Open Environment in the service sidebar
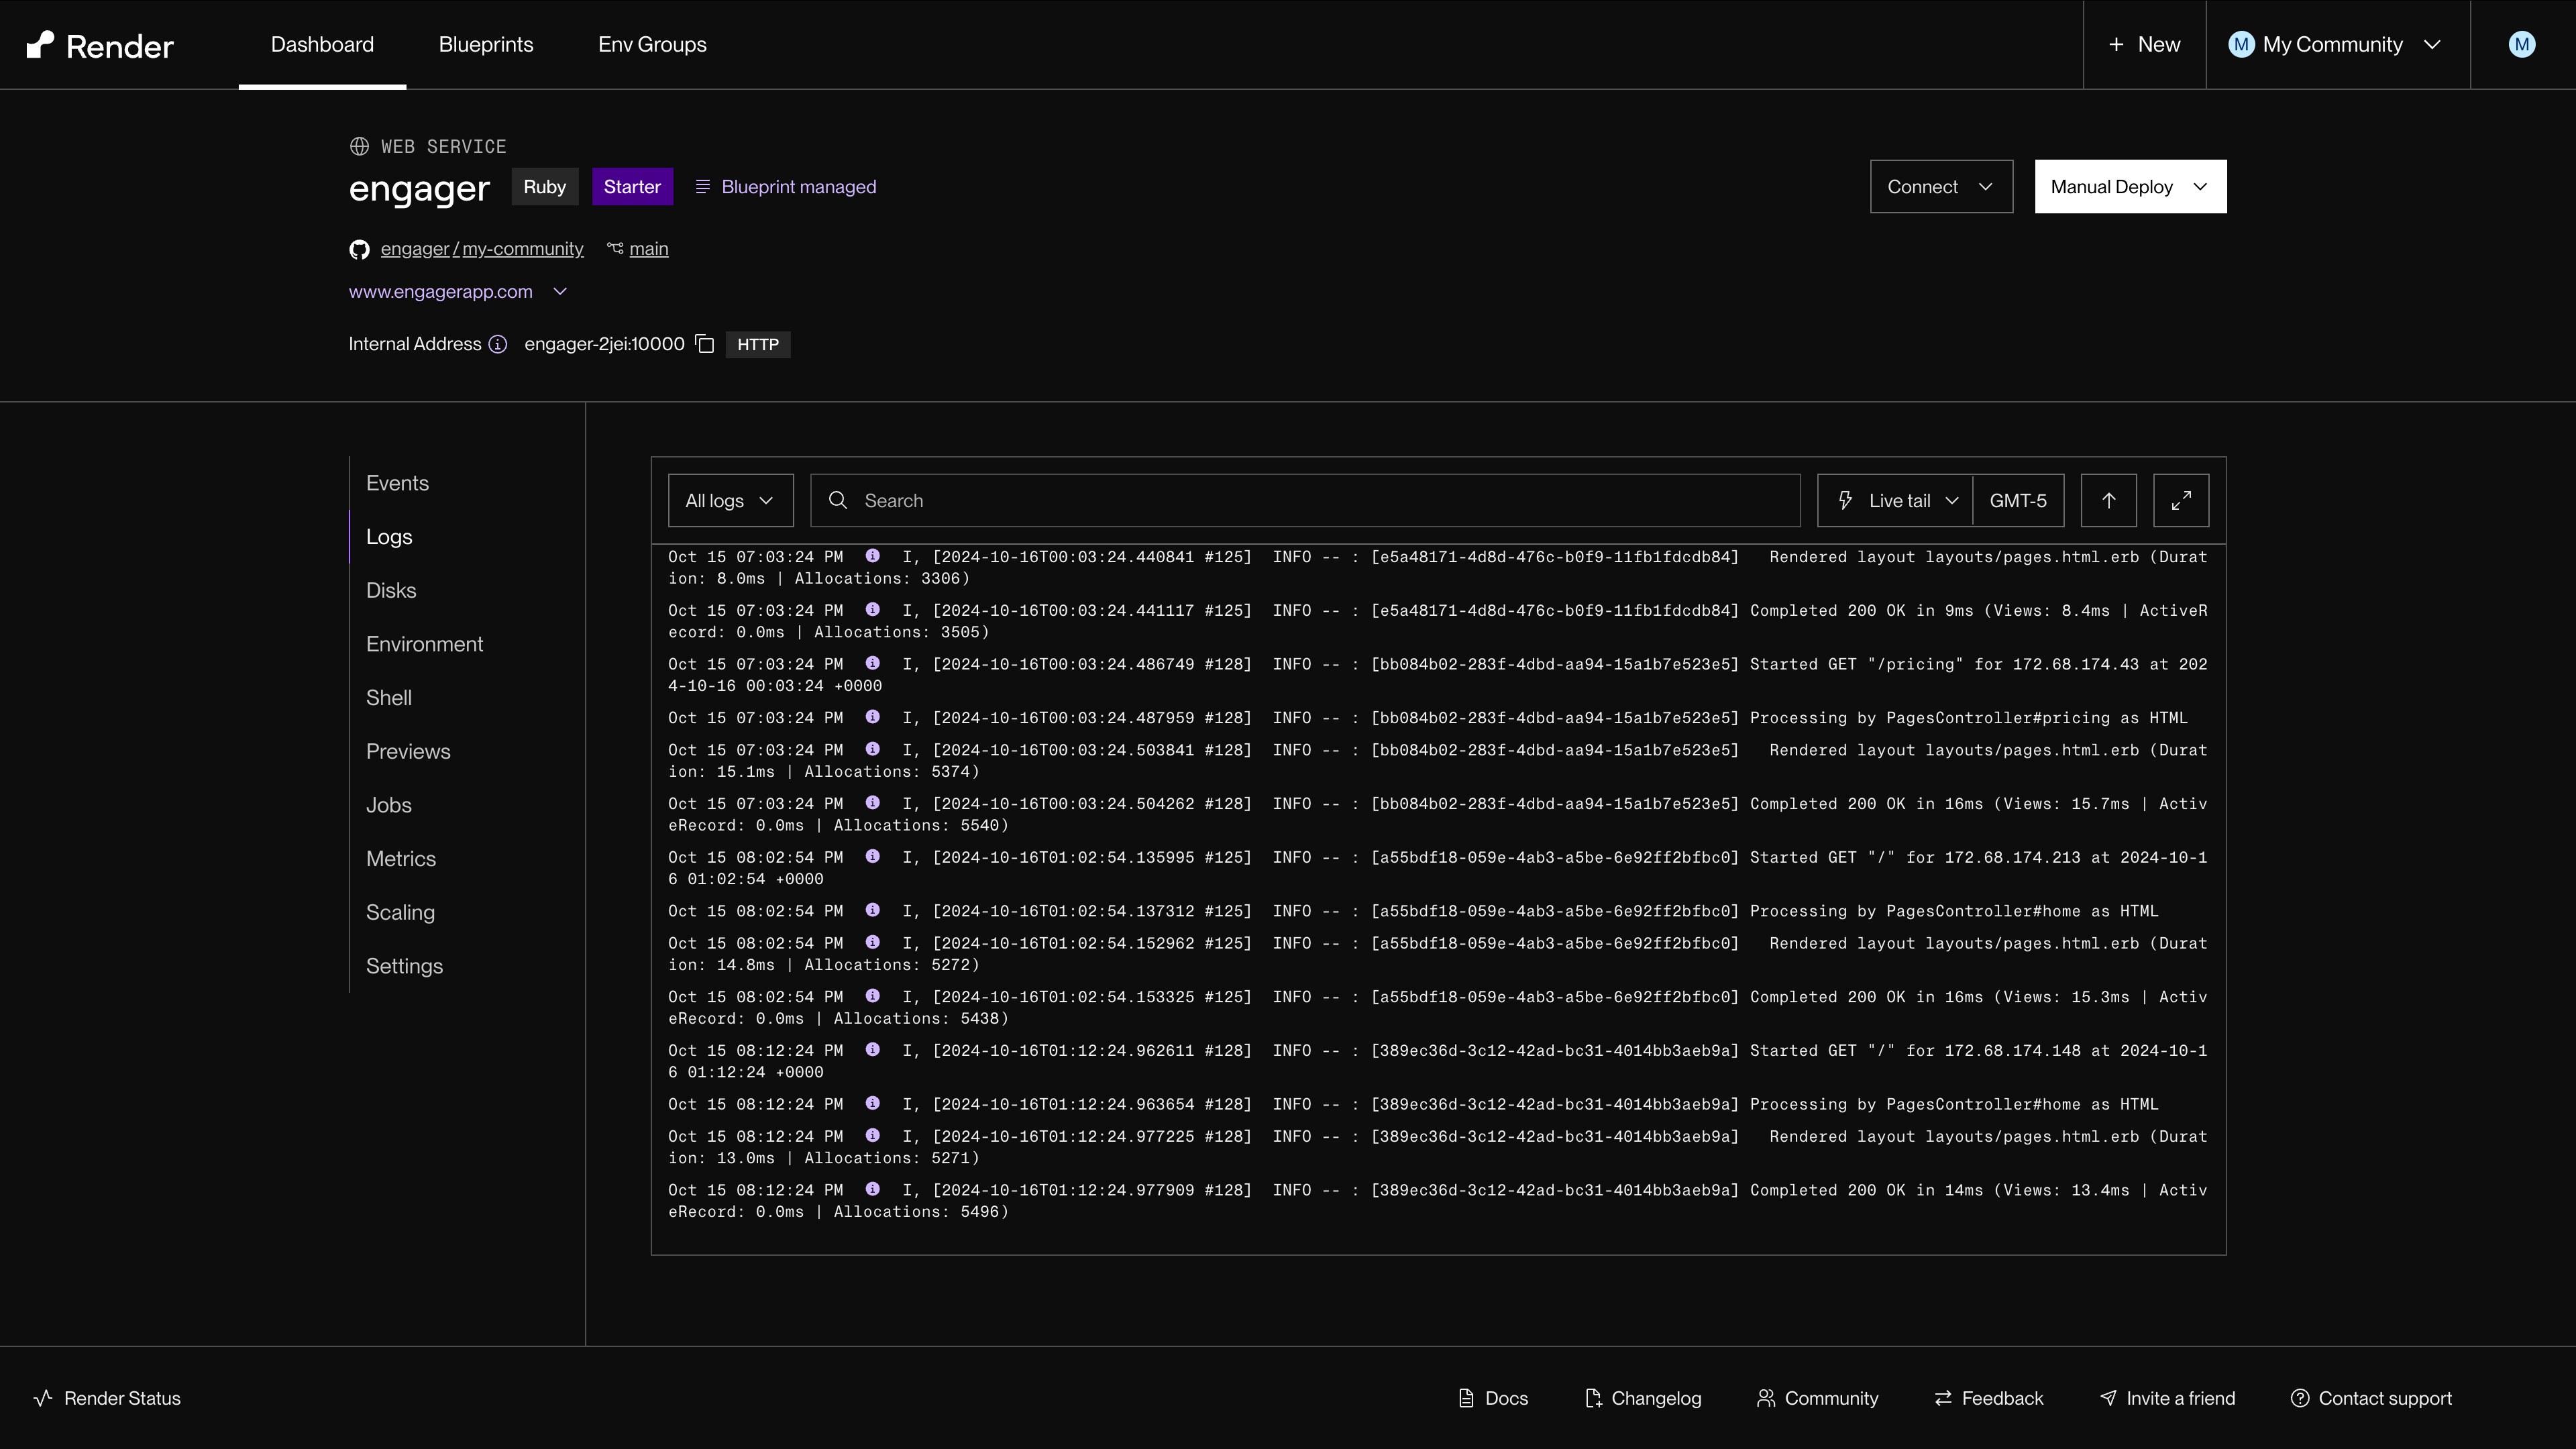The width and height of the screenshot is (2576, 1449). pos(424,644)
